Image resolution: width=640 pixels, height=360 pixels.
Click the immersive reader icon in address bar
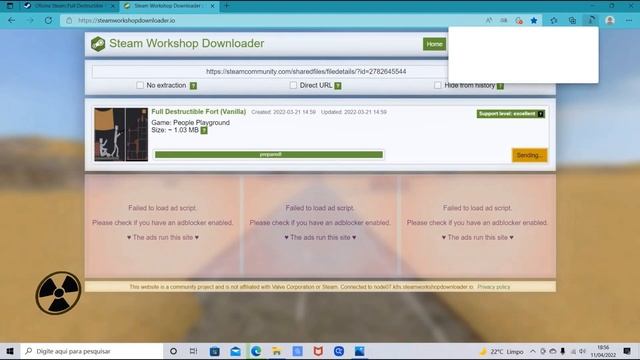[504, 20]
